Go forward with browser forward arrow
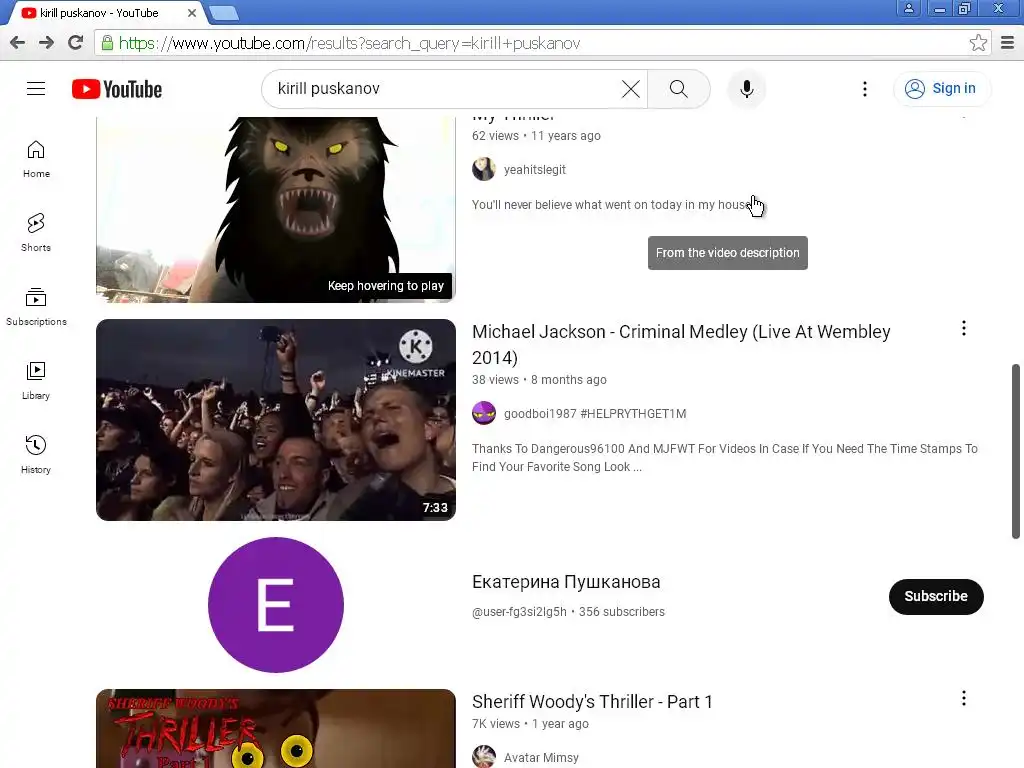This screenshot has height=768, width=1024. click(46, 43)
